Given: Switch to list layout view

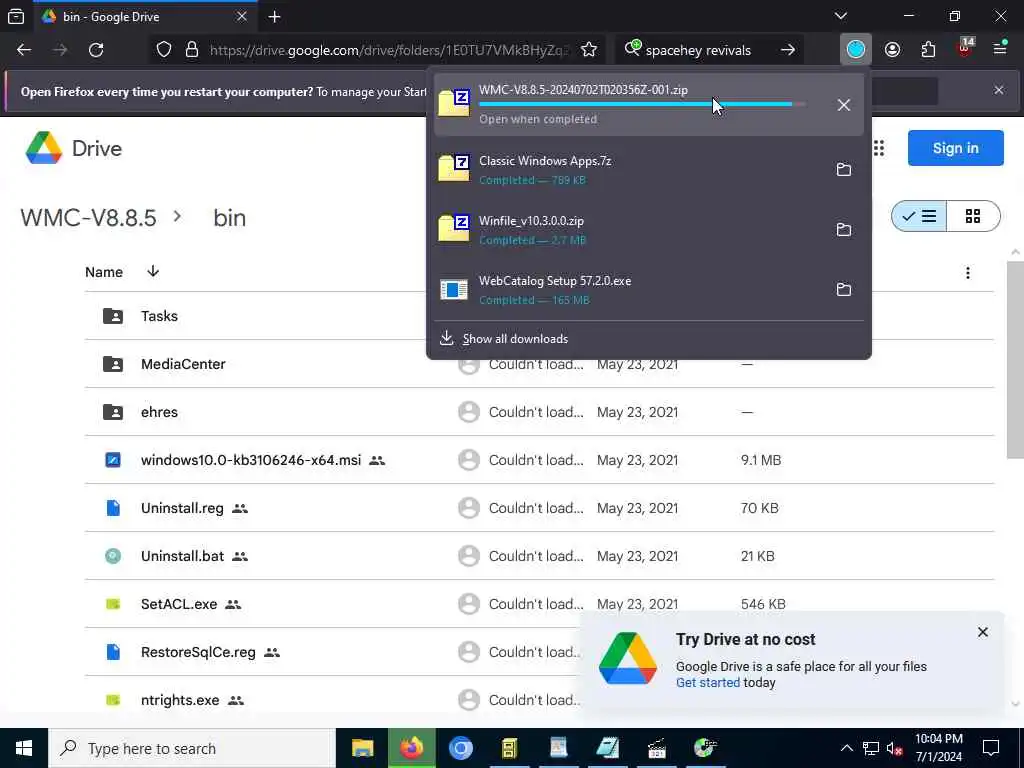Looking at the screenshot, I should (919, 216).
